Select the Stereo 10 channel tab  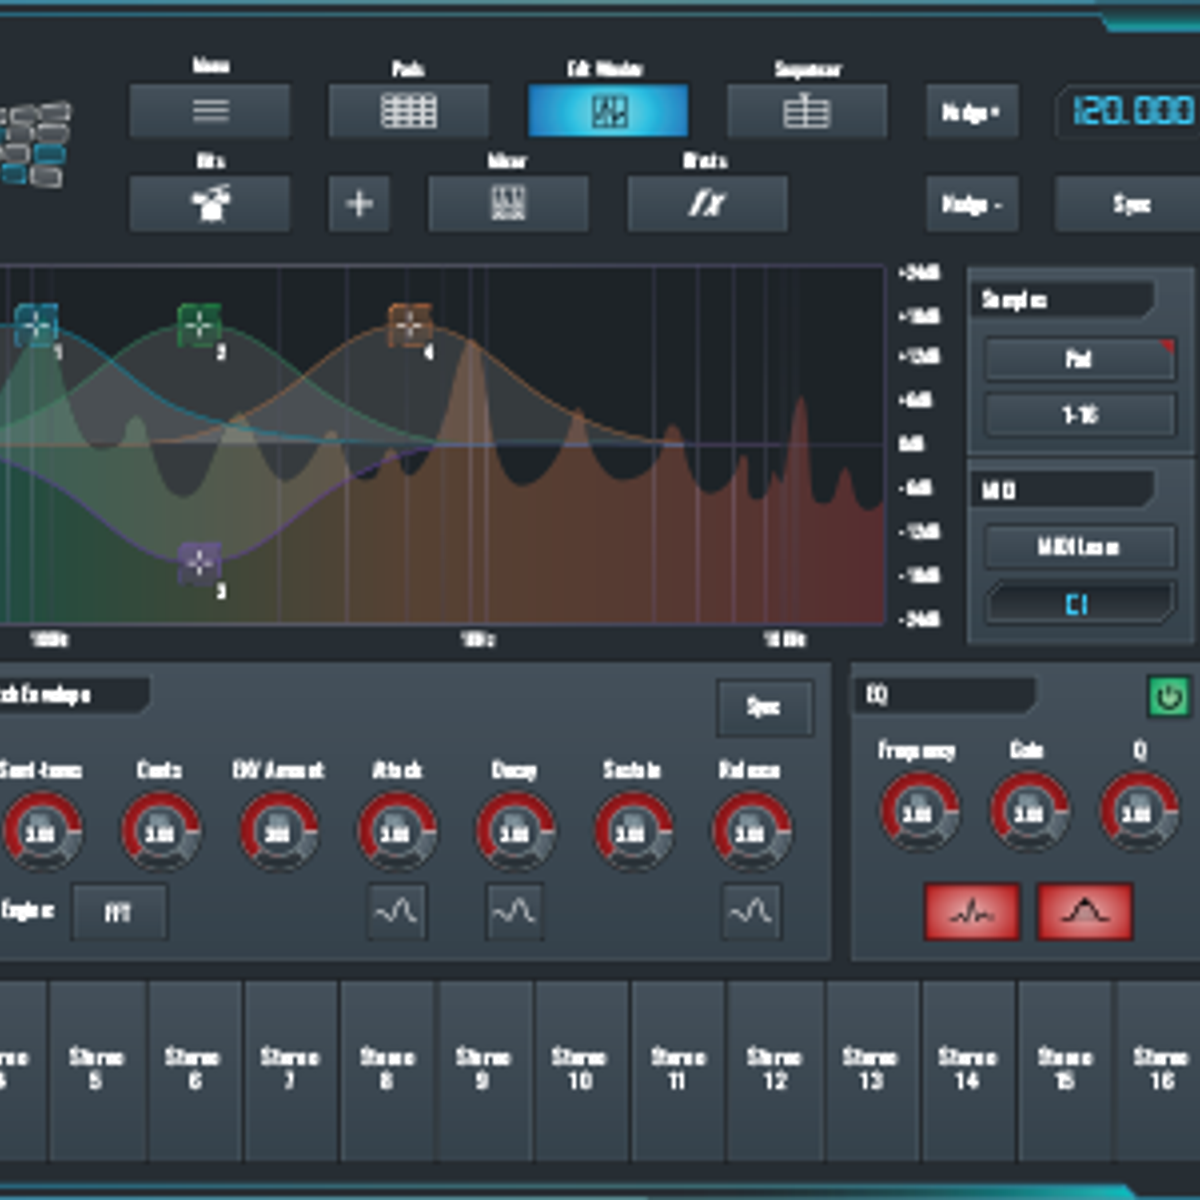[580, 1063]
